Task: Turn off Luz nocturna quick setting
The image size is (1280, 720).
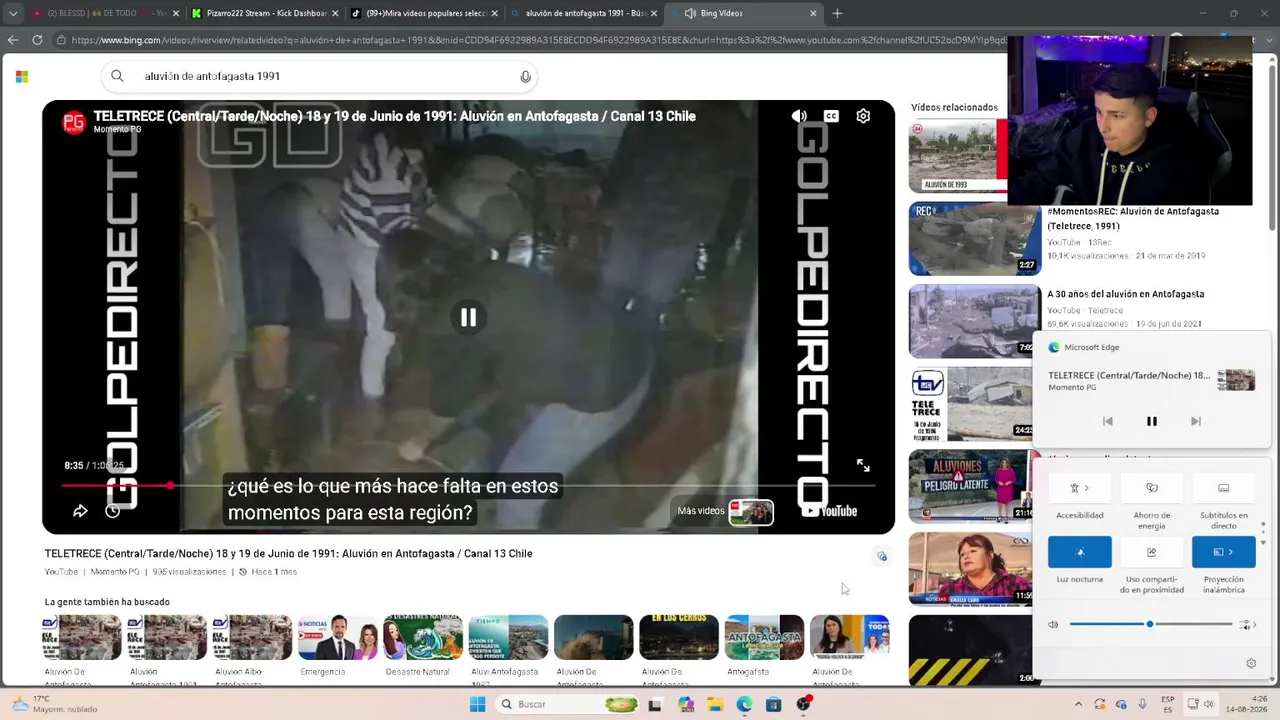Action: (1080, 552)
